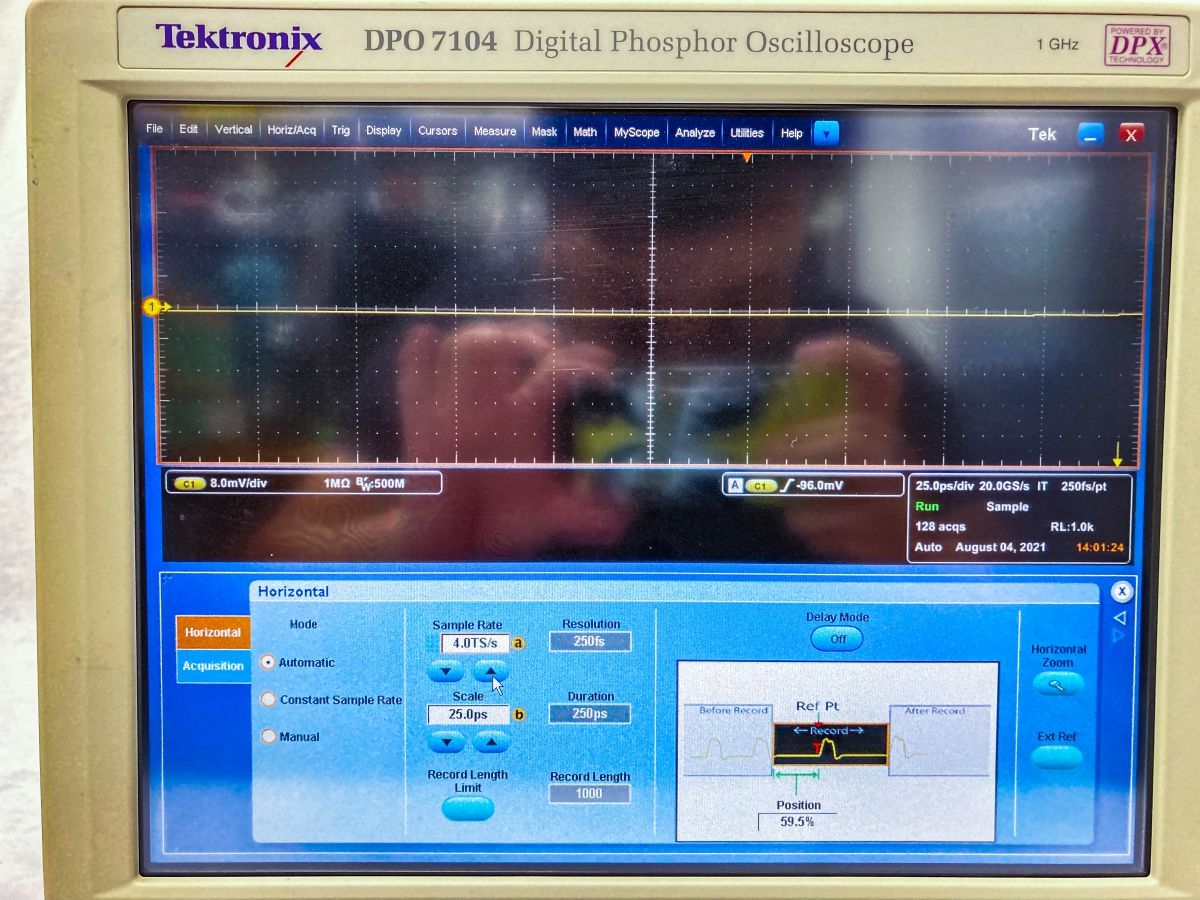Expand the menu bar dropdown arrow

click(826, 133)
